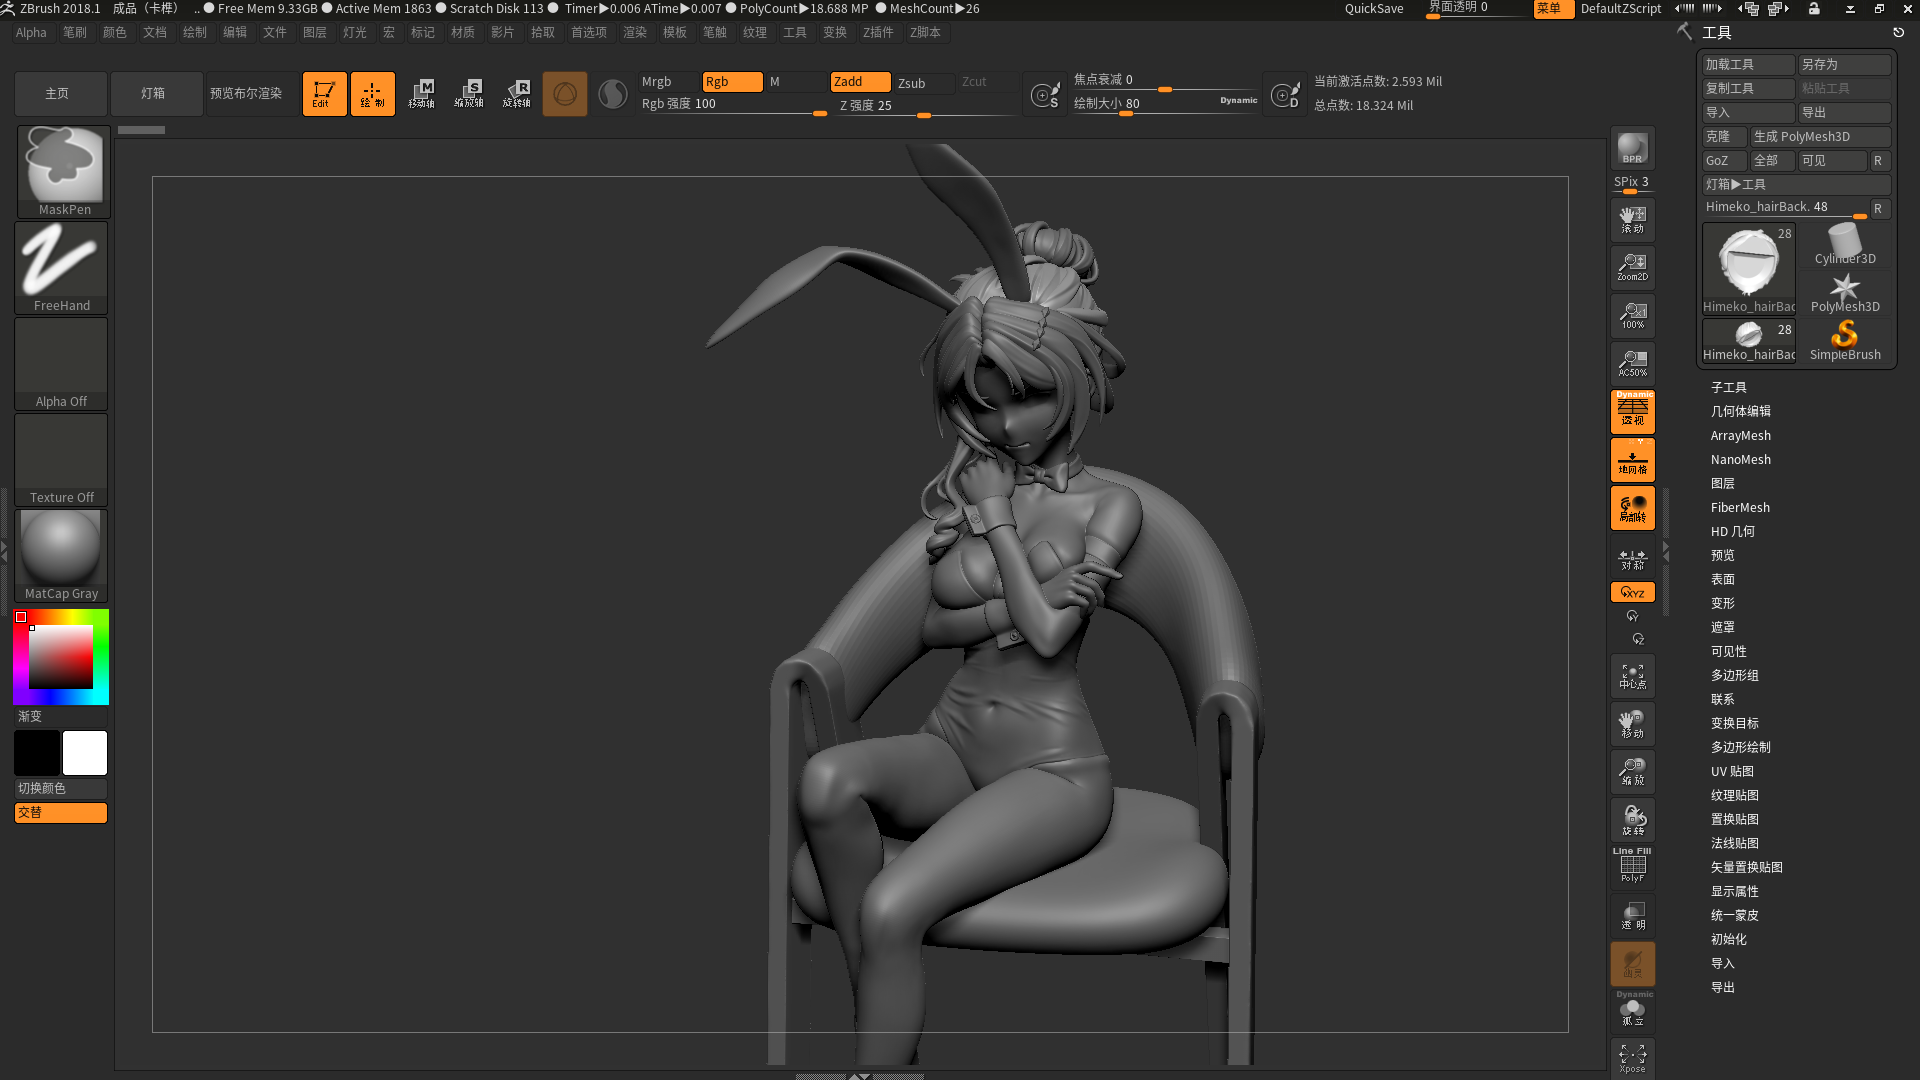
Task: Click the BPR render icon
Action: (1632, 148)
